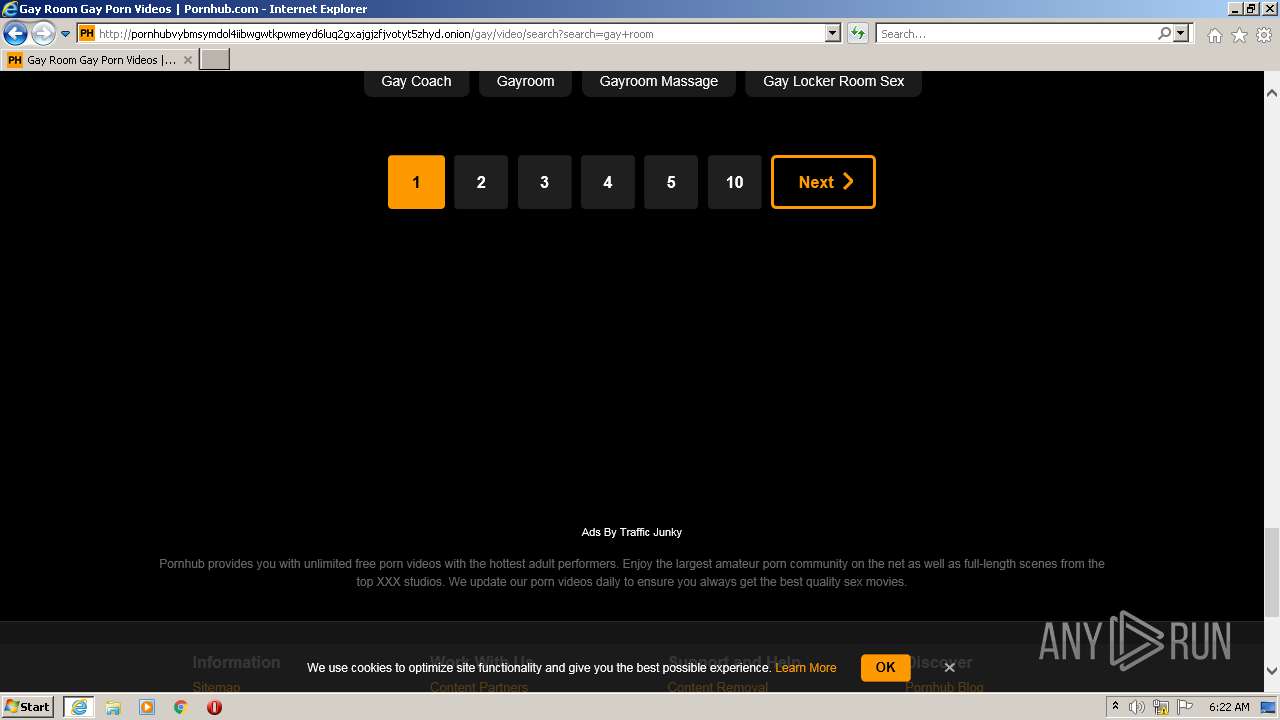
Task: Click the page favicon in address bar
Action: (87, 34)
